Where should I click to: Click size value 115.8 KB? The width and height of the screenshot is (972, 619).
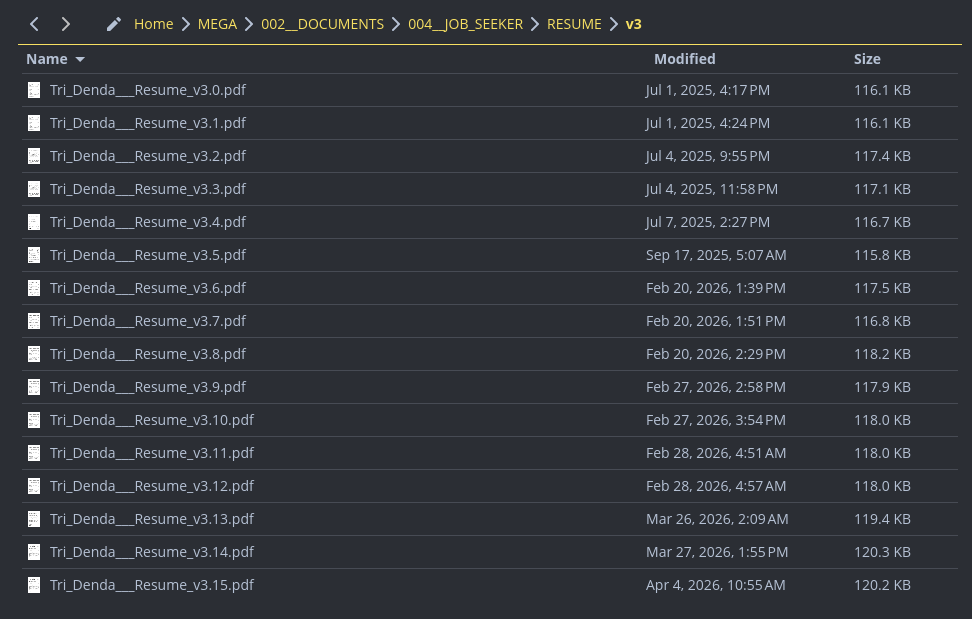(x=882, y=255)
